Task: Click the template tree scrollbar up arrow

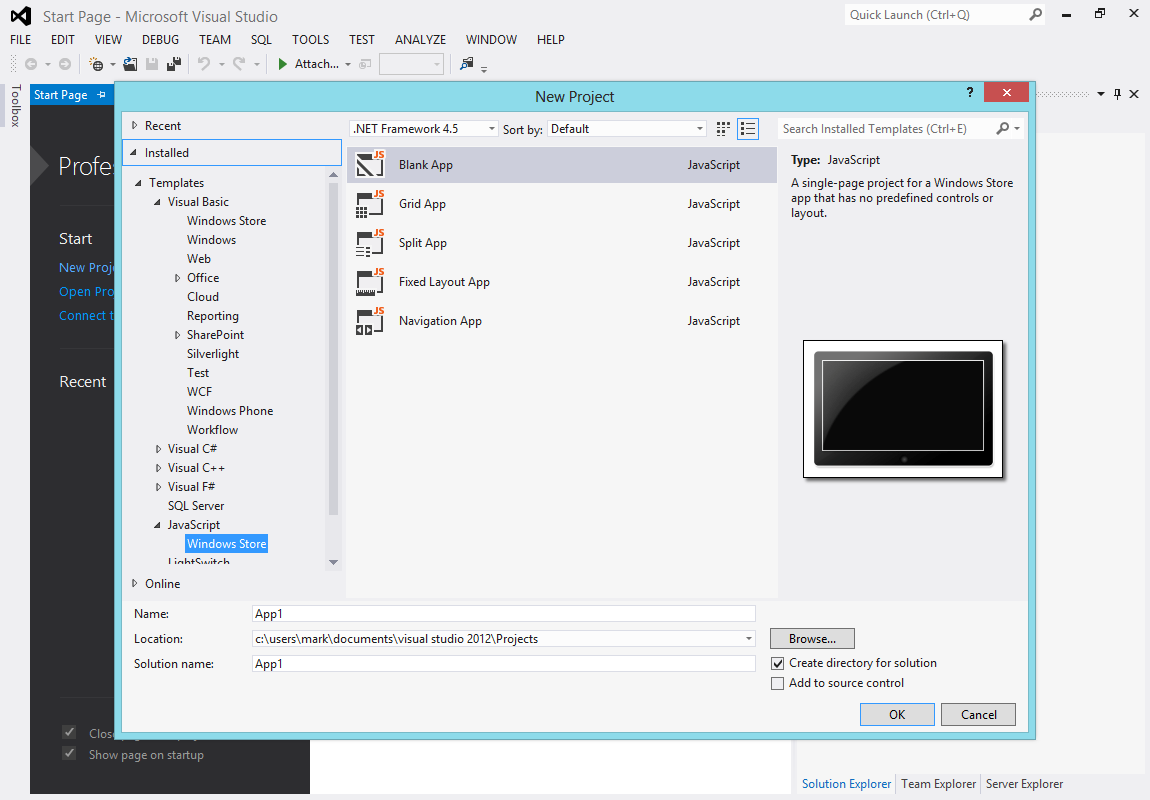Action: [334, 175]
